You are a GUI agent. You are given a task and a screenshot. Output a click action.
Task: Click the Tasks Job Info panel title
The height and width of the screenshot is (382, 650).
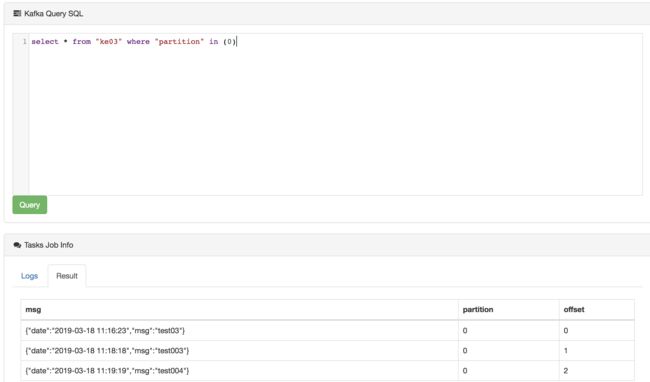click(x=49, y=245)
